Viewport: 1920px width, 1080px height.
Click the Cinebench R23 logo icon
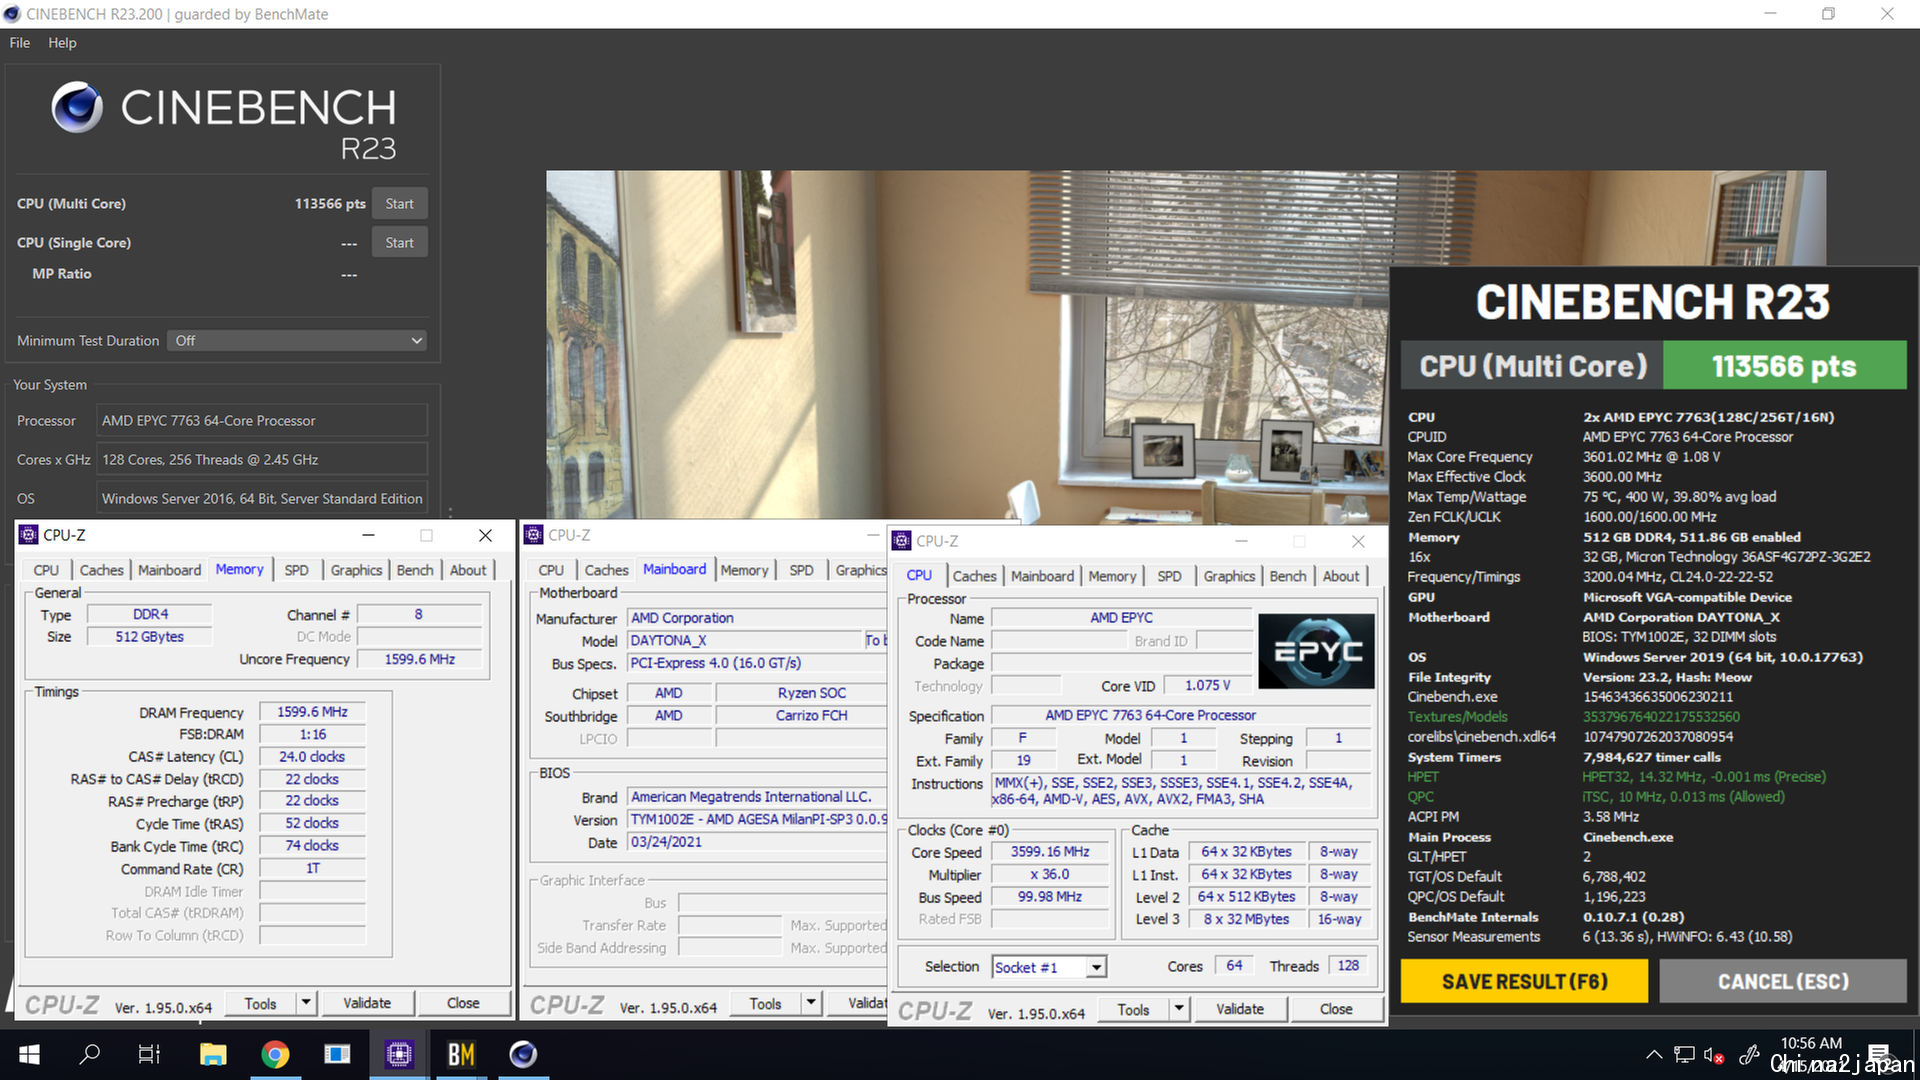(77, 108)
